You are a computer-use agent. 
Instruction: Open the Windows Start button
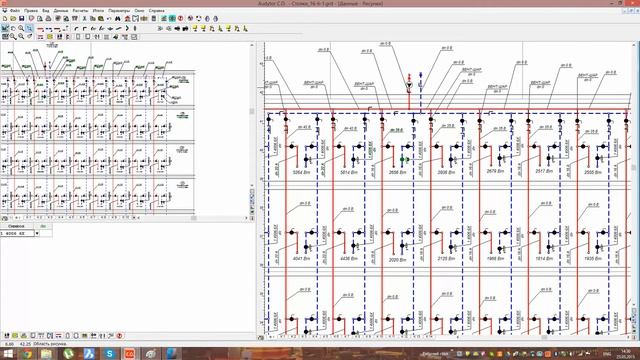(x=7, y=354)
